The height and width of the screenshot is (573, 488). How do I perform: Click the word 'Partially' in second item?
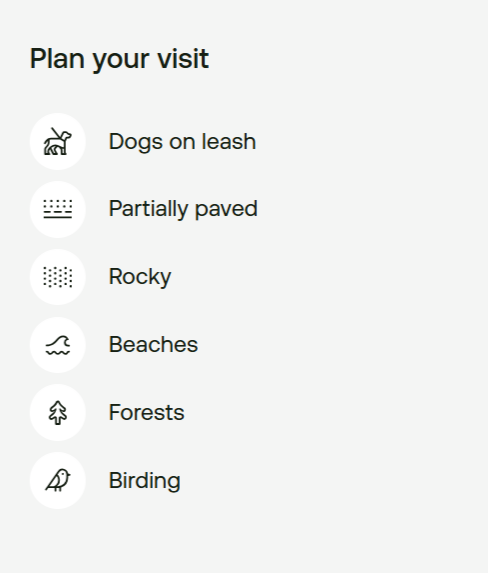click(x=148, y=209)
